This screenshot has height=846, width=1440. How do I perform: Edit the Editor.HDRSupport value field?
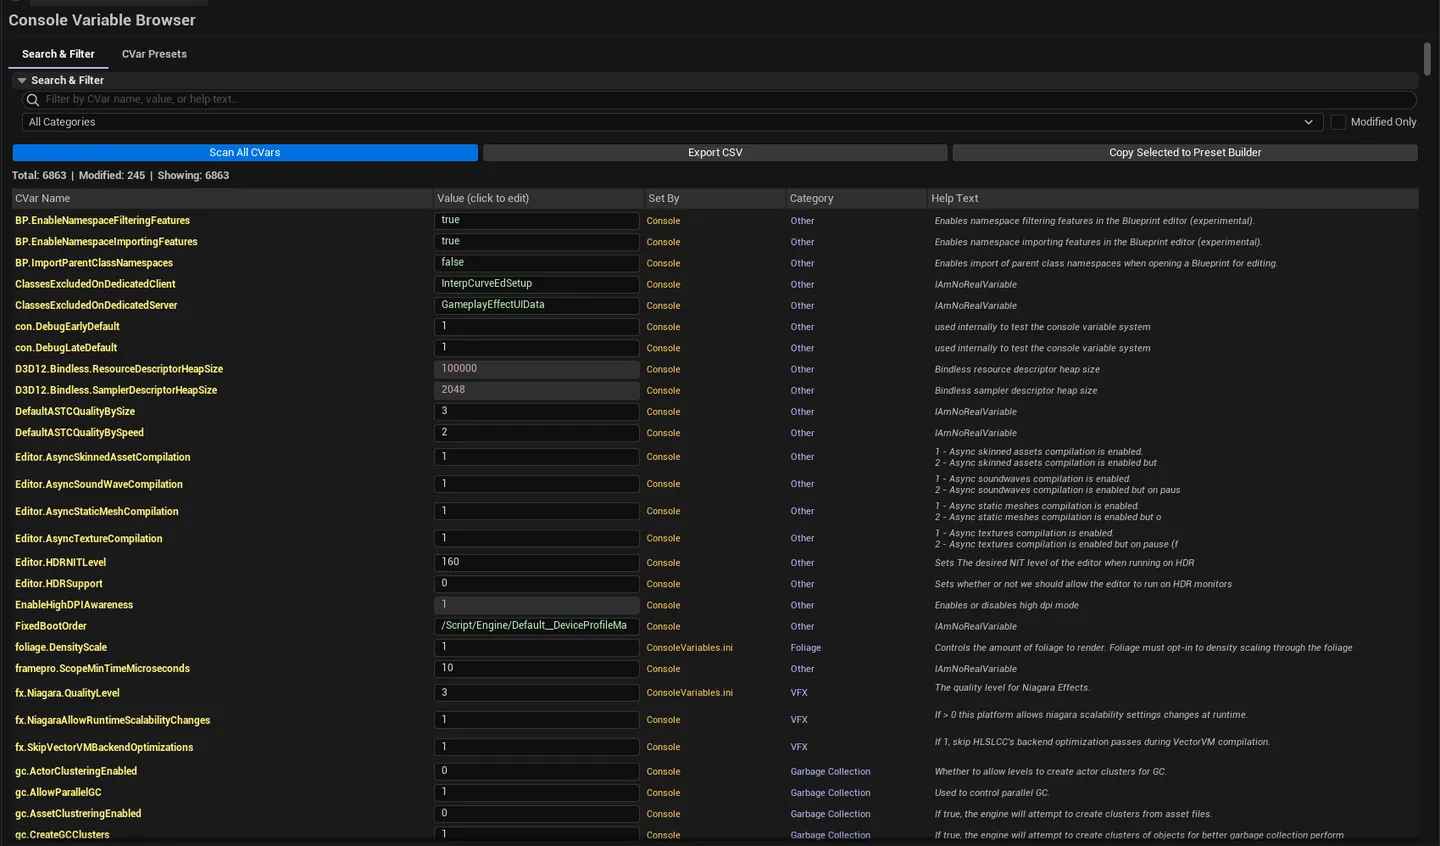point(537,584)
